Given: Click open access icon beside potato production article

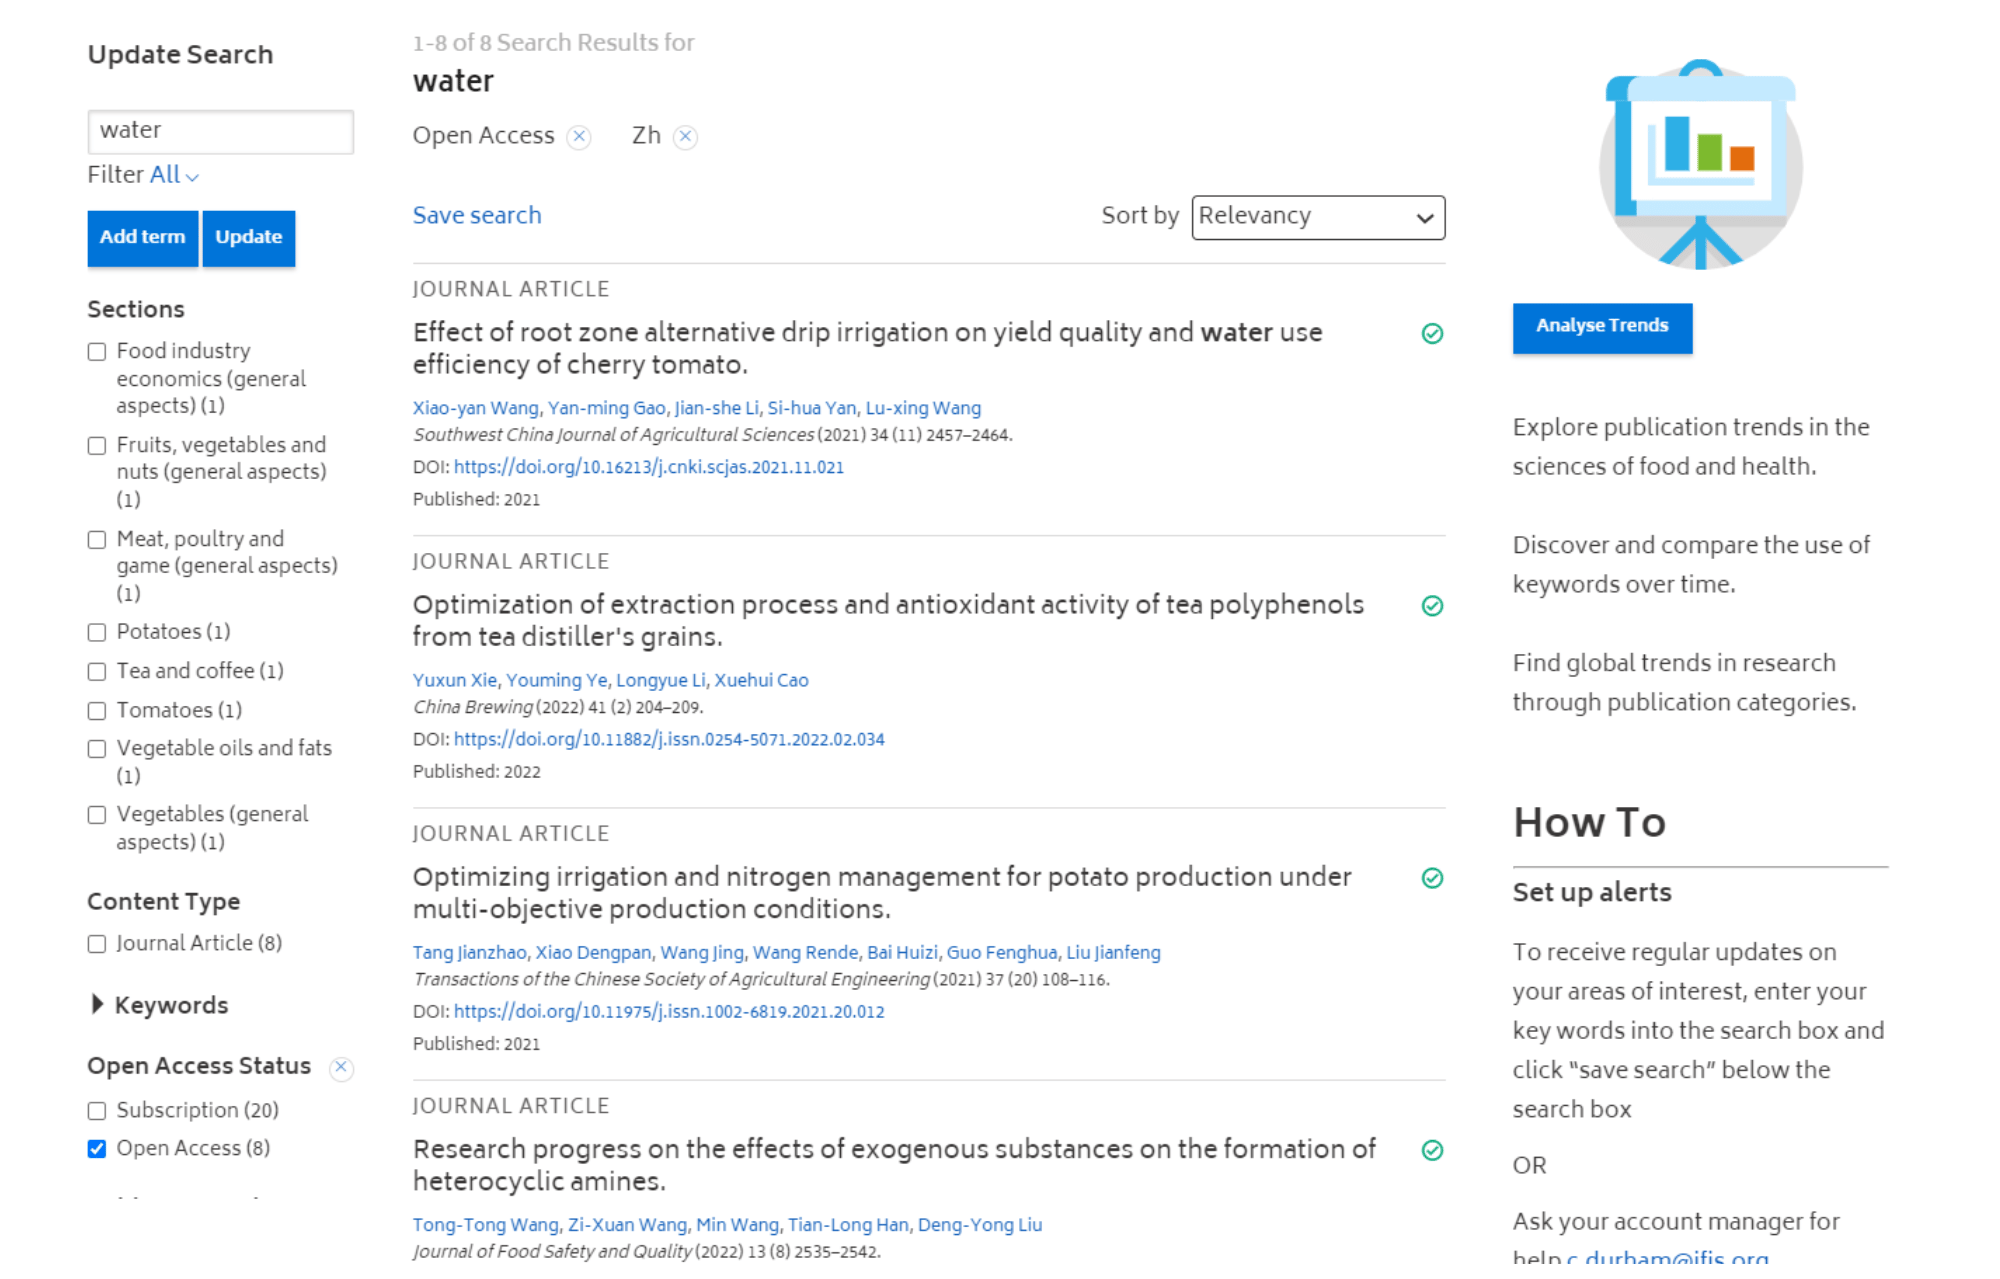Looking at the screenshot, I should 1432,878.
